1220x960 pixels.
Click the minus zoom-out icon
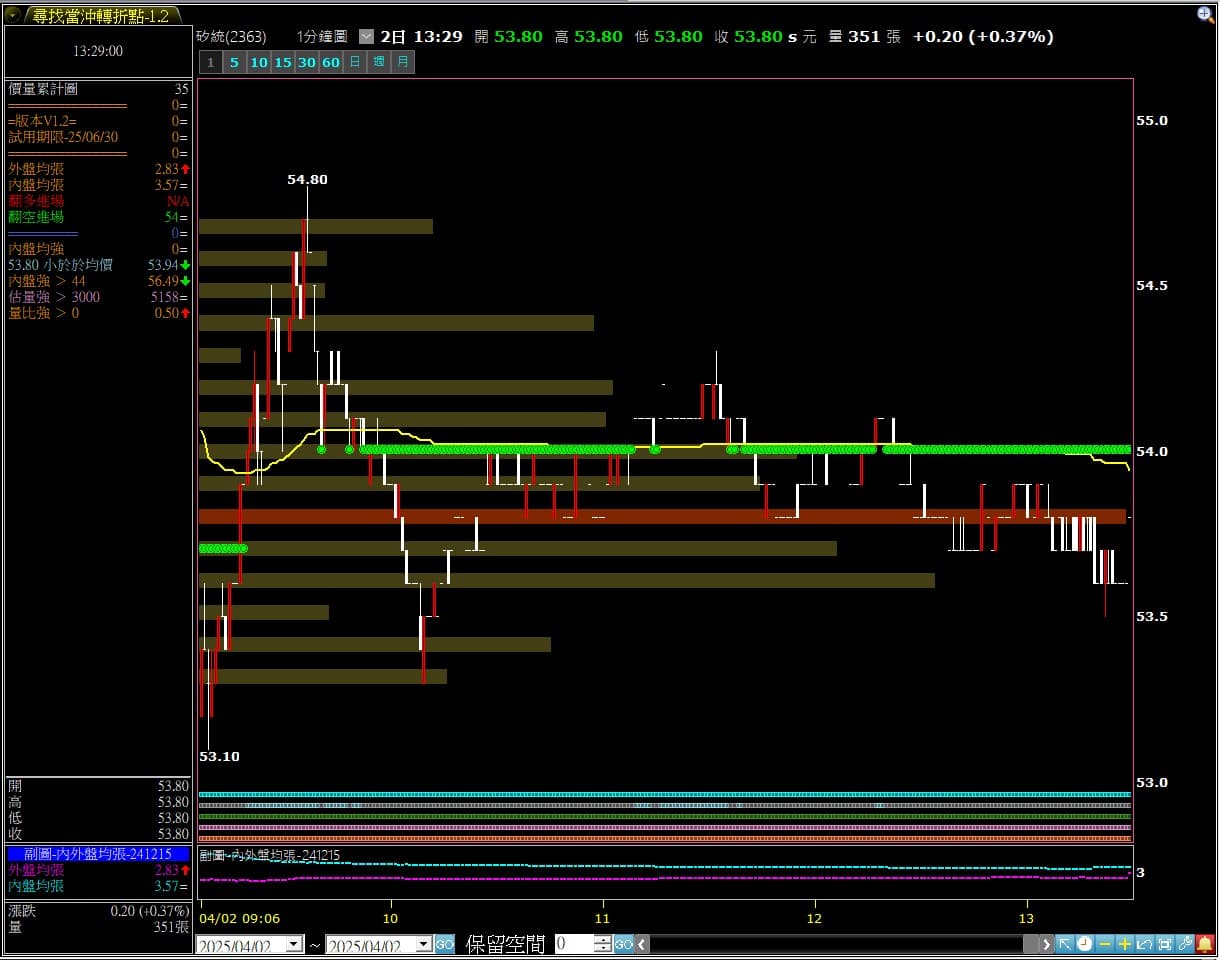(x=1105, y=944)
